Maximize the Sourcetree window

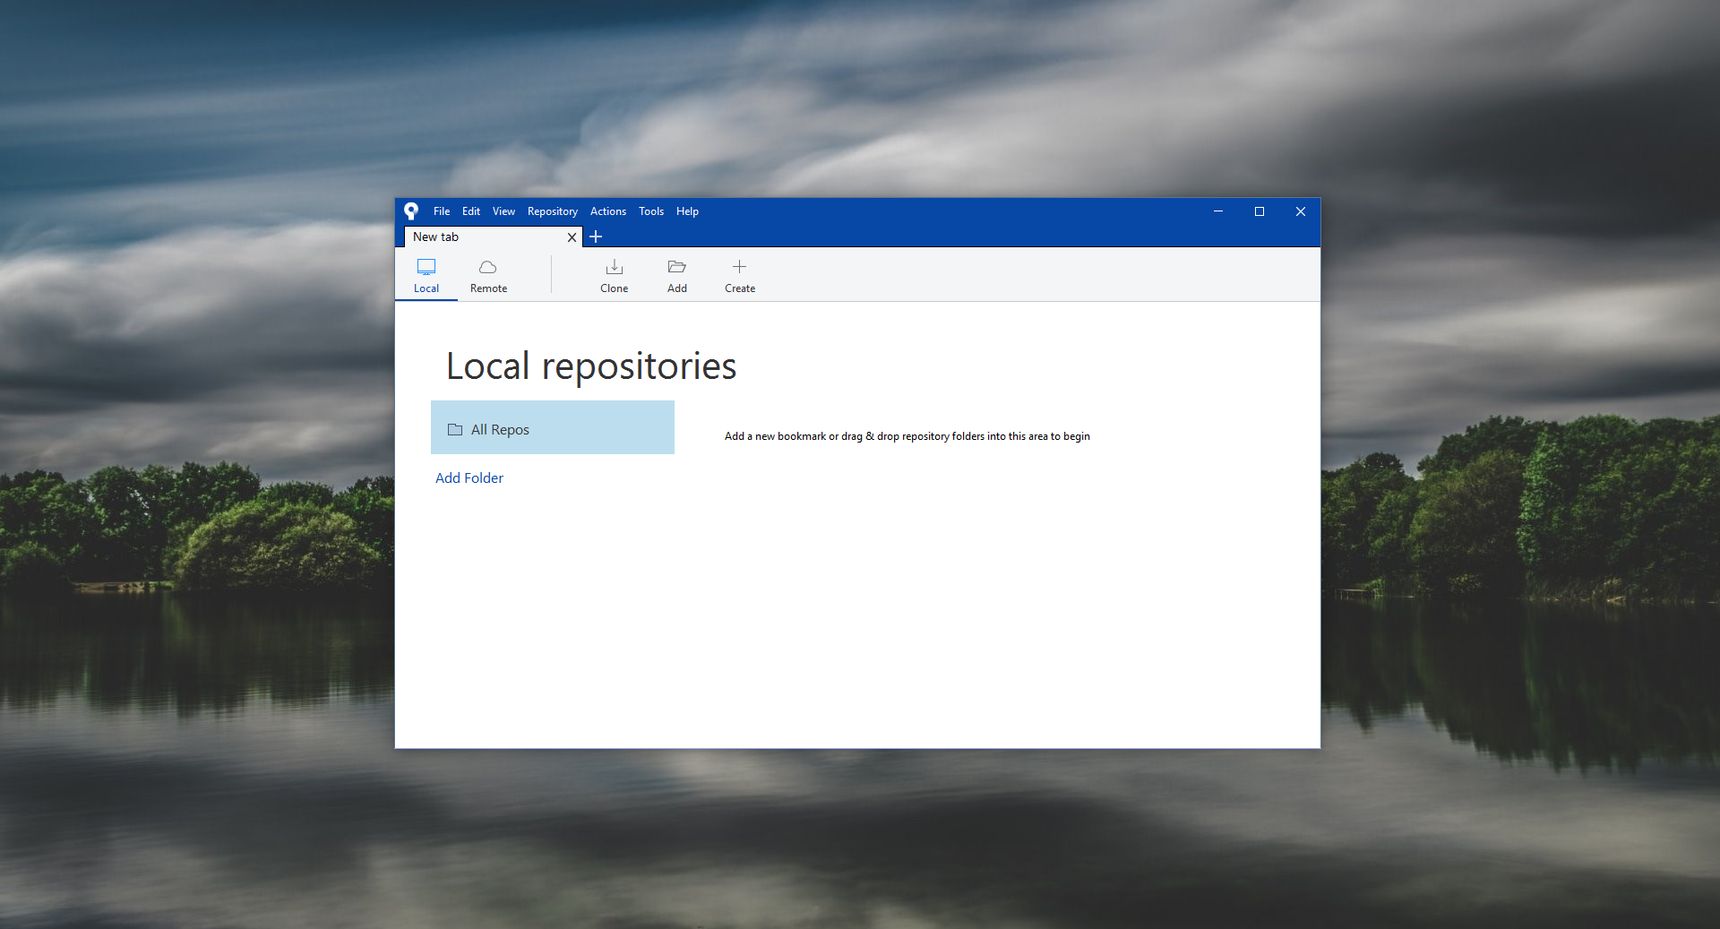[x=1259, y=211]
